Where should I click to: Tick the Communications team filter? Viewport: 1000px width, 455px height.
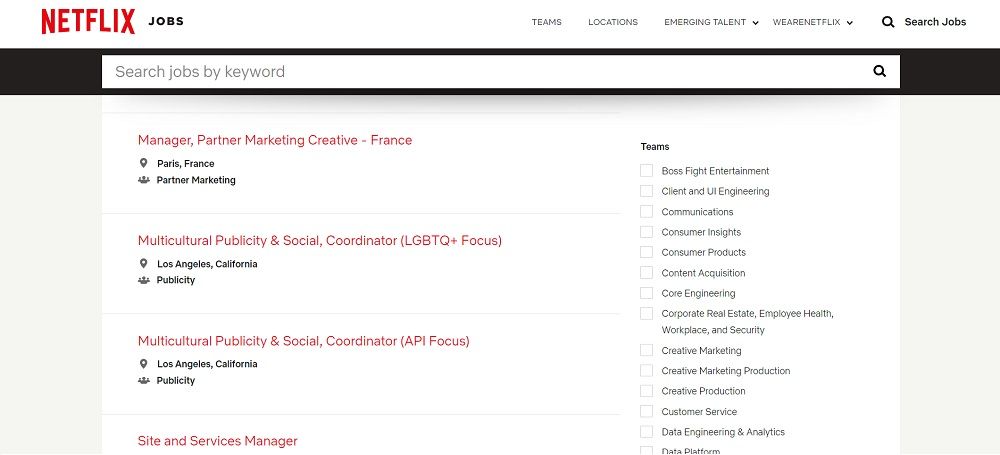click(647, 211)
